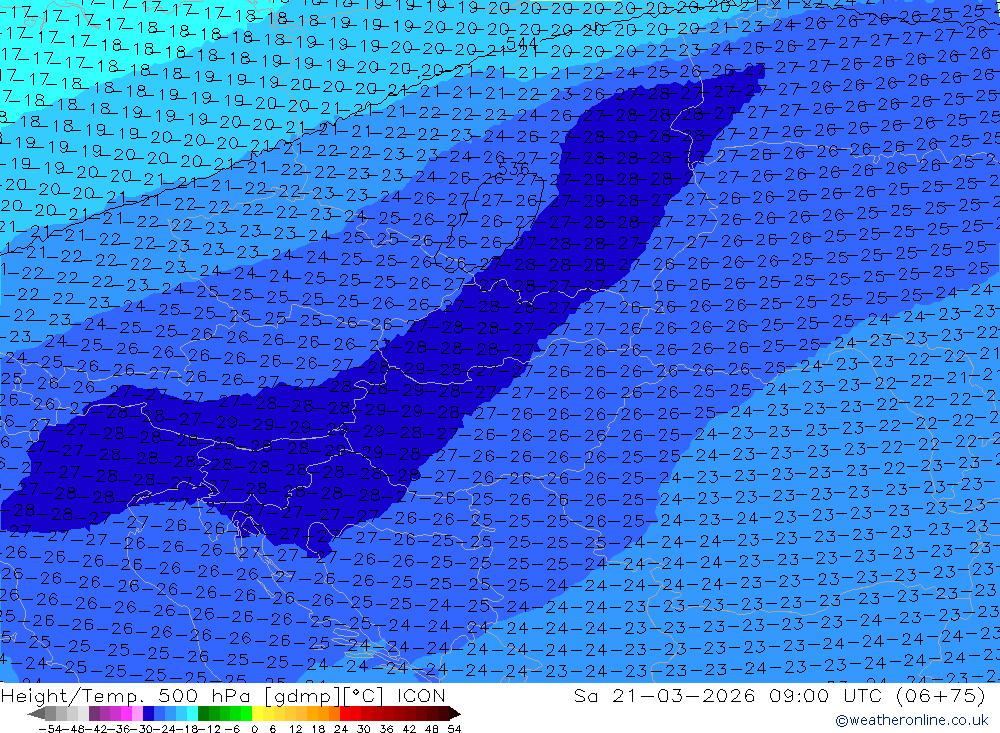This screenshot has height=733, width=1000.
Task: Click the 544 height contour label
Action: (x=522, y=43)
